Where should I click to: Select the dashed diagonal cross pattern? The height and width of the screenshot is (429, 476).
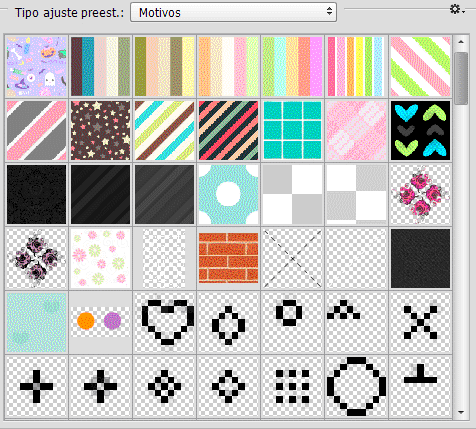(292, 258)
